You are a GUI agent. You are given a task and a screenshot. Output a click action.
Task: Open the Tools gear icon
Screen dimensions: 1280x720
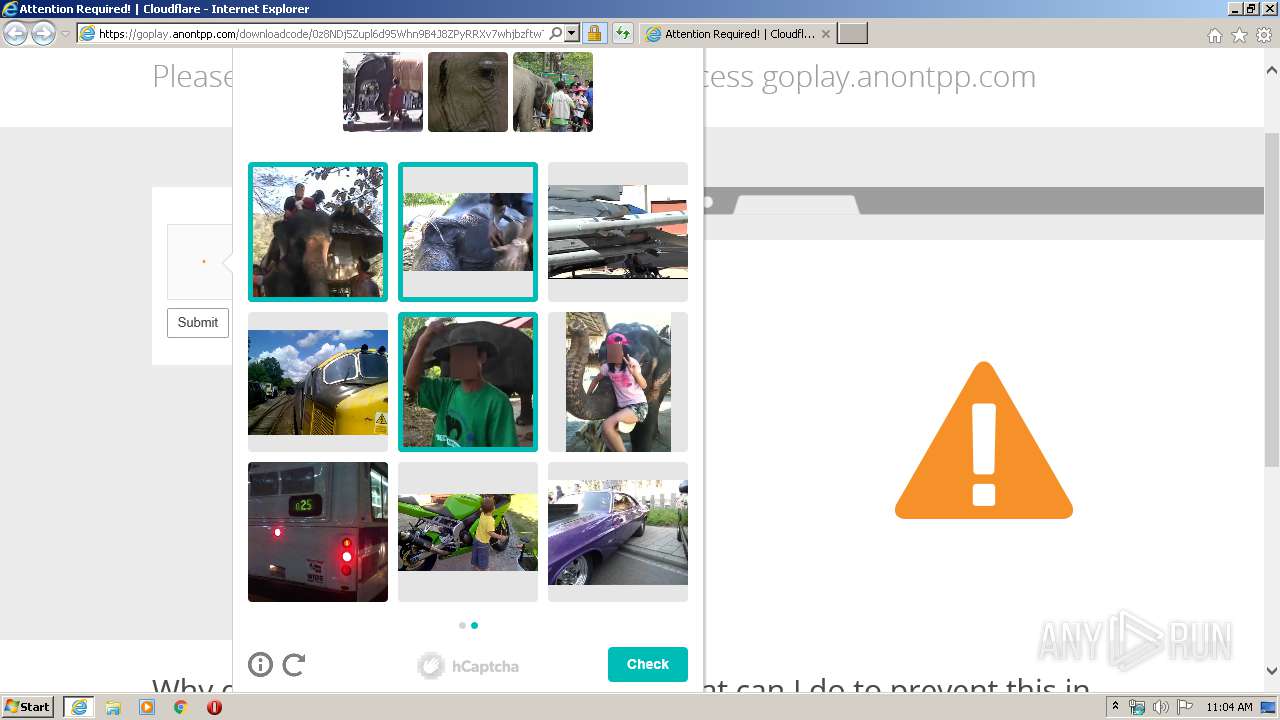pos(1264,35)
